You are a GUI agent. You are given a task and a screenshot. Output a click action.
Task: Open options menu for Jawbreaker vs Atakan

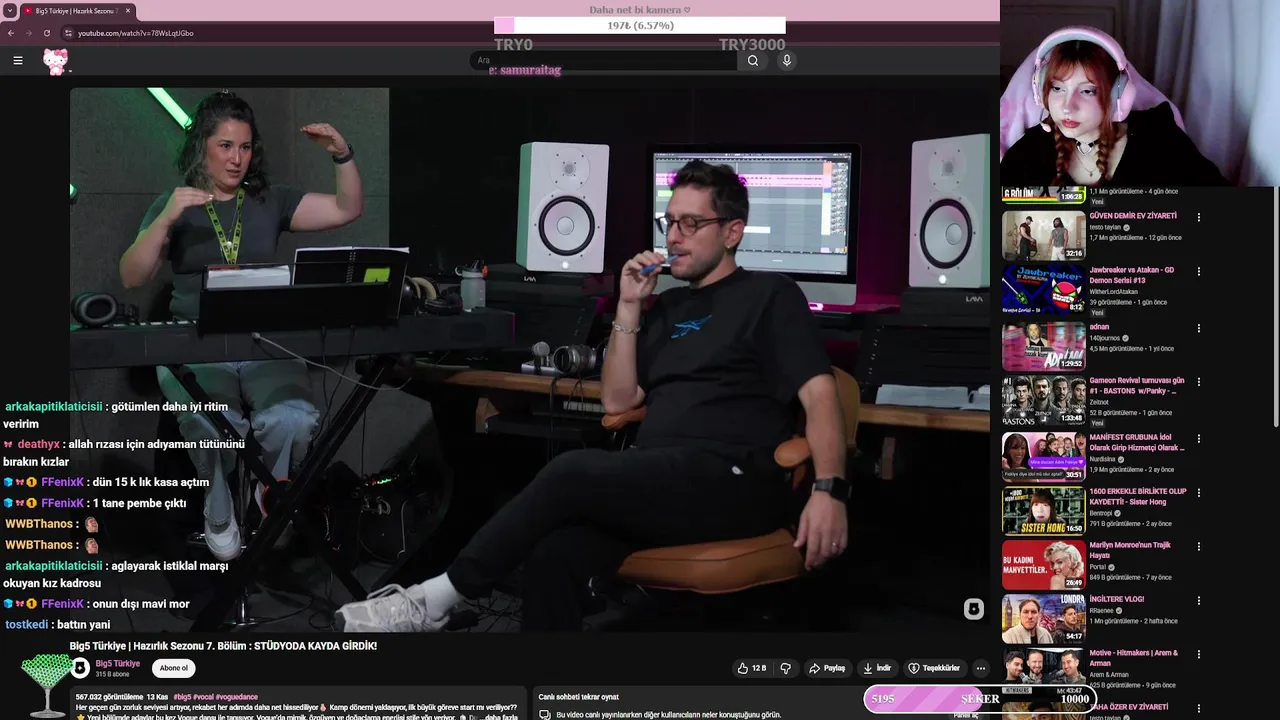pos(1198,271)
